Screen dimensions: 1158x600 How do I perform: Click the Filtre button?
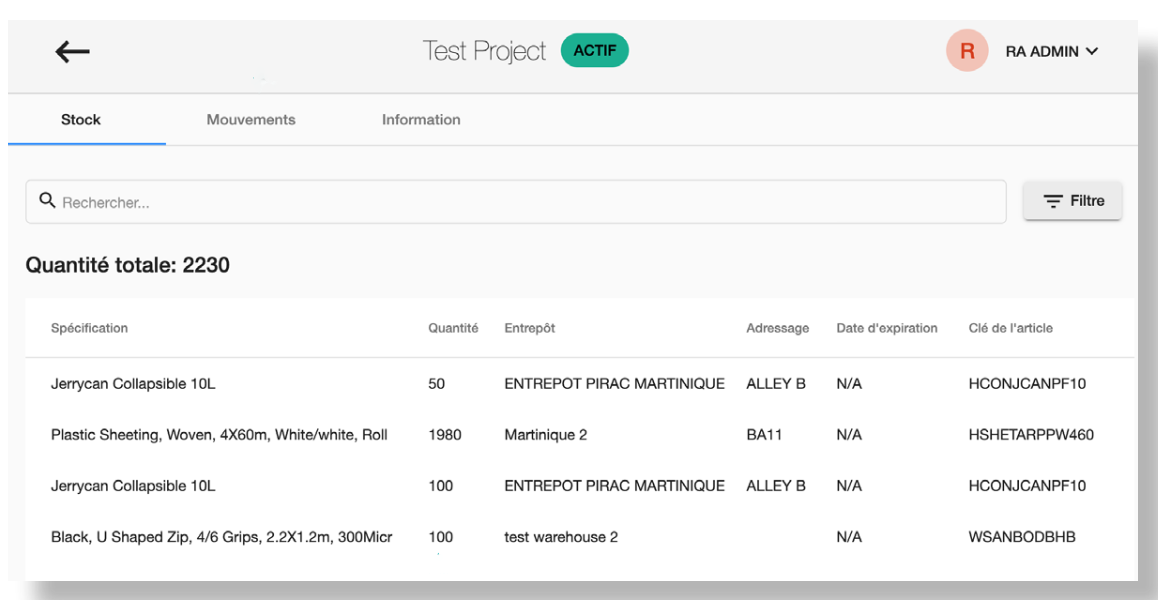[x=1072, y=201]
